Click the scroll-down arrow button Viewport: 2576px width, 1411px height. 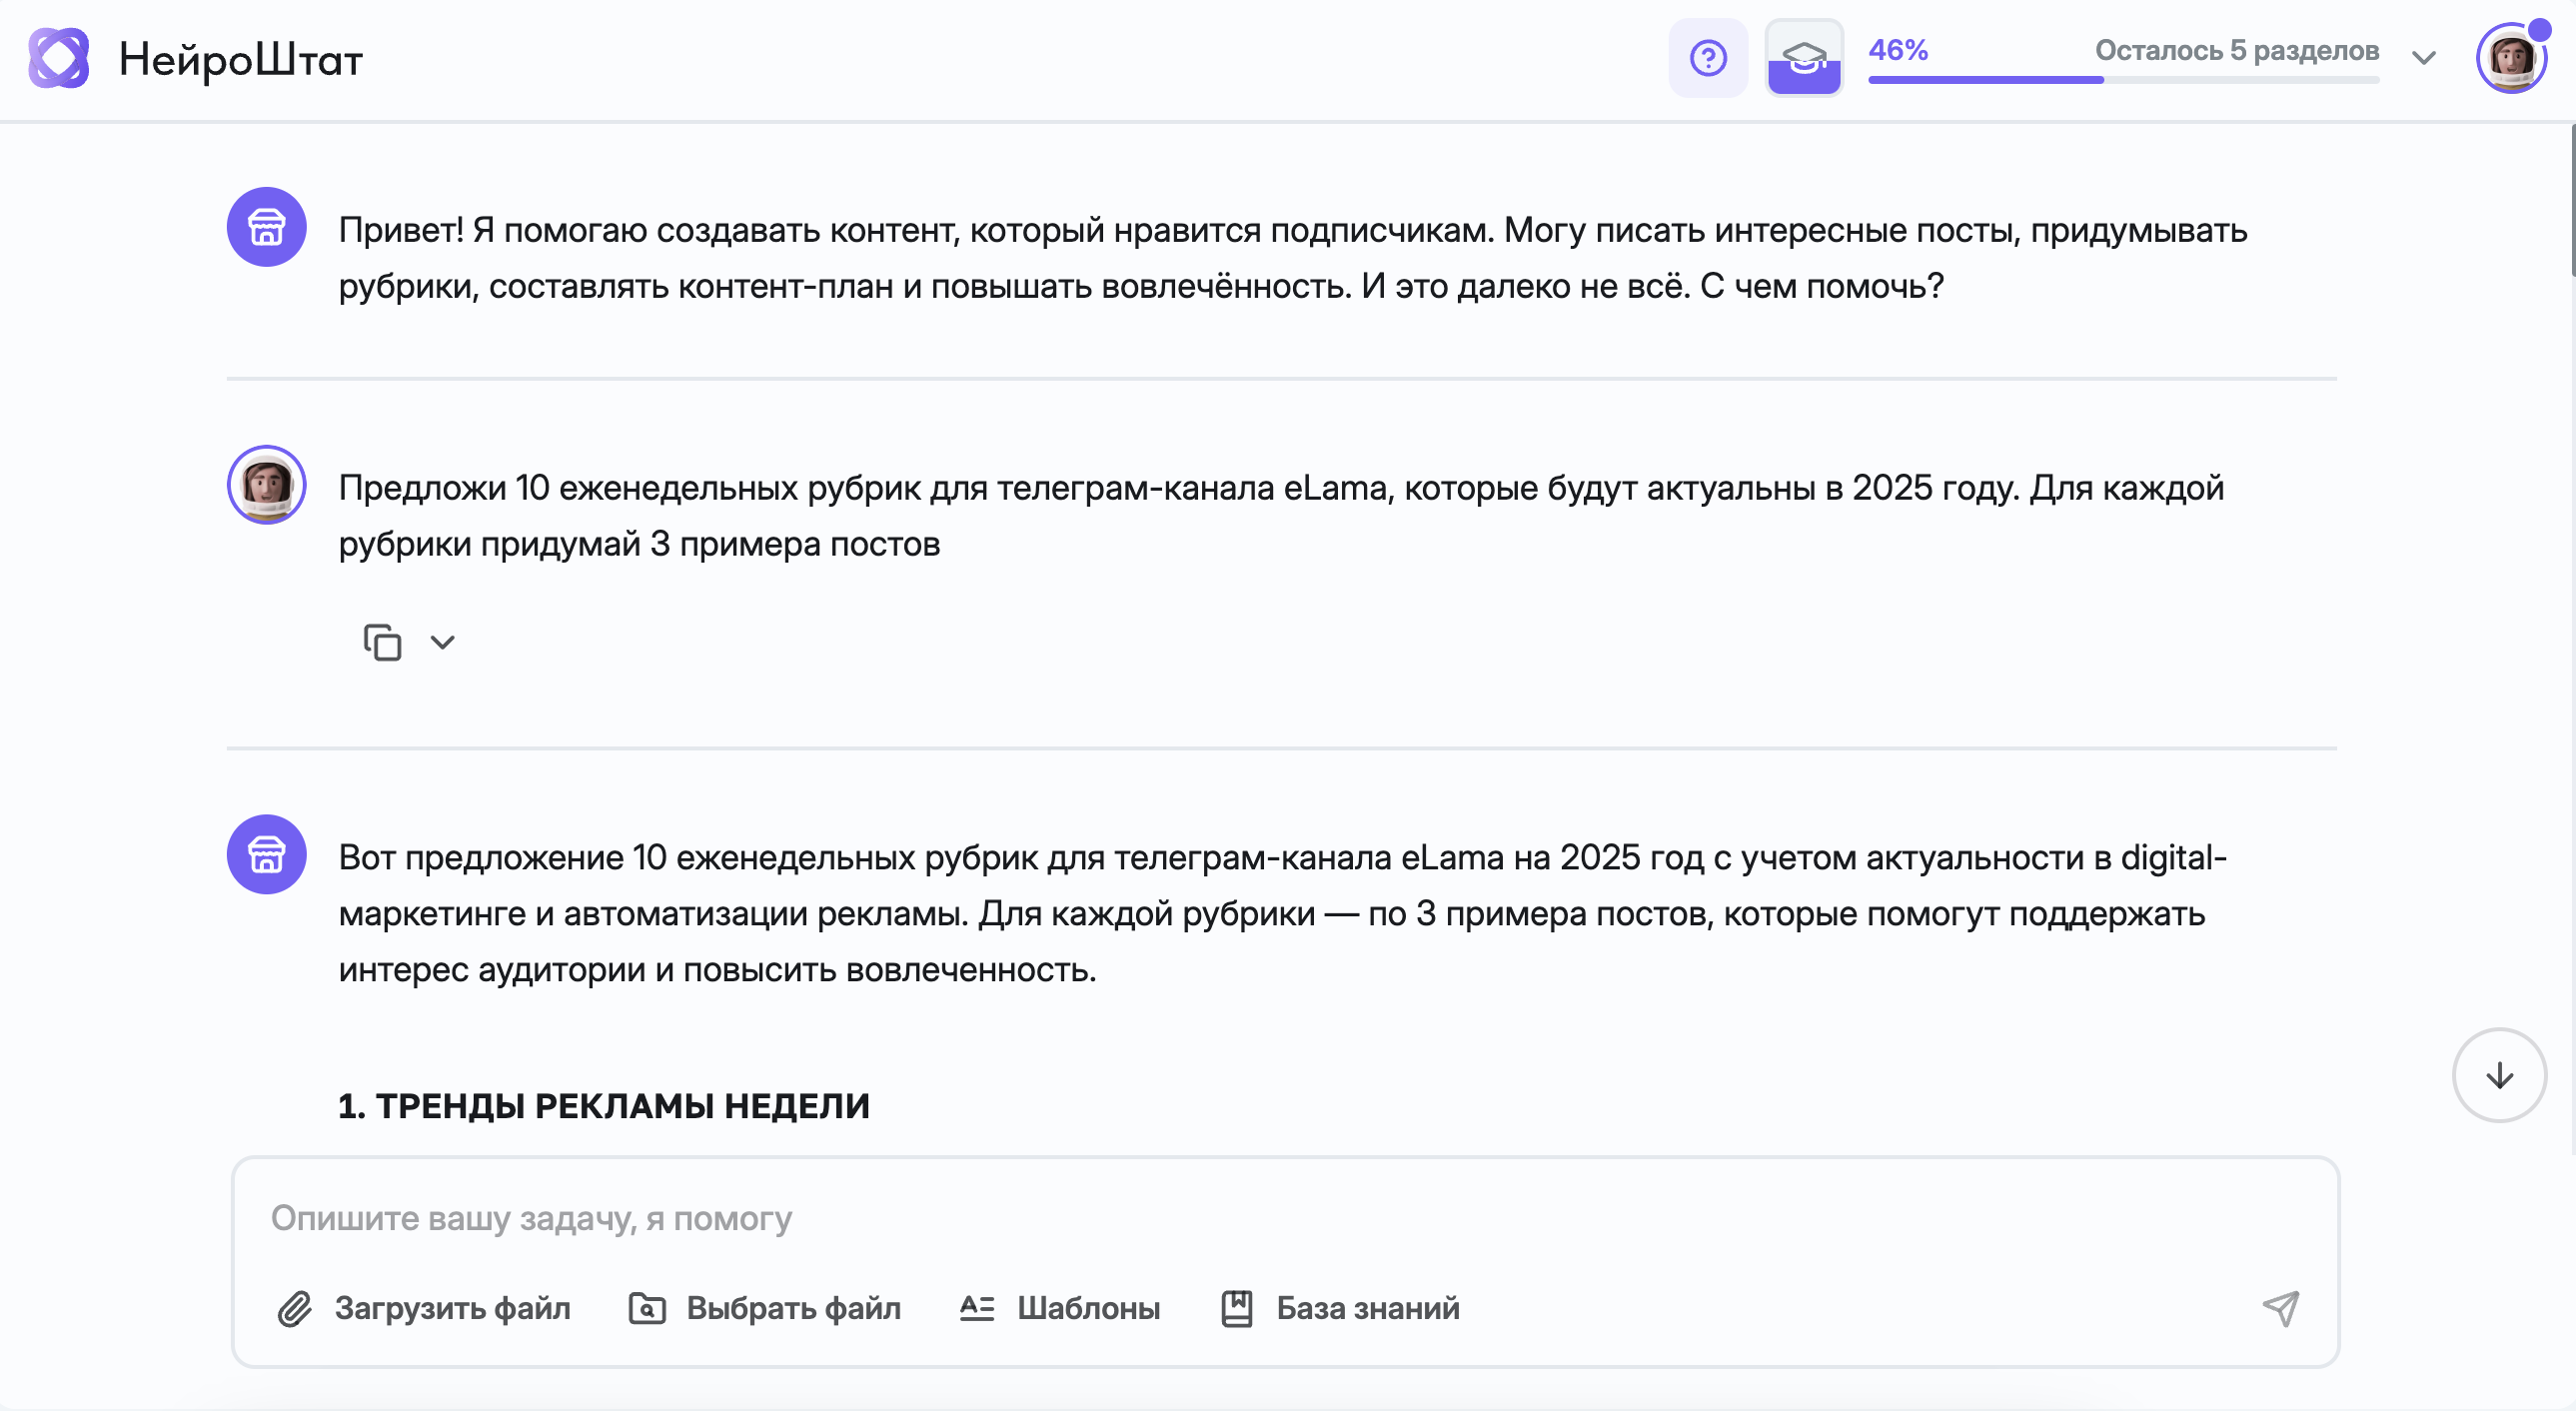2499,1076
